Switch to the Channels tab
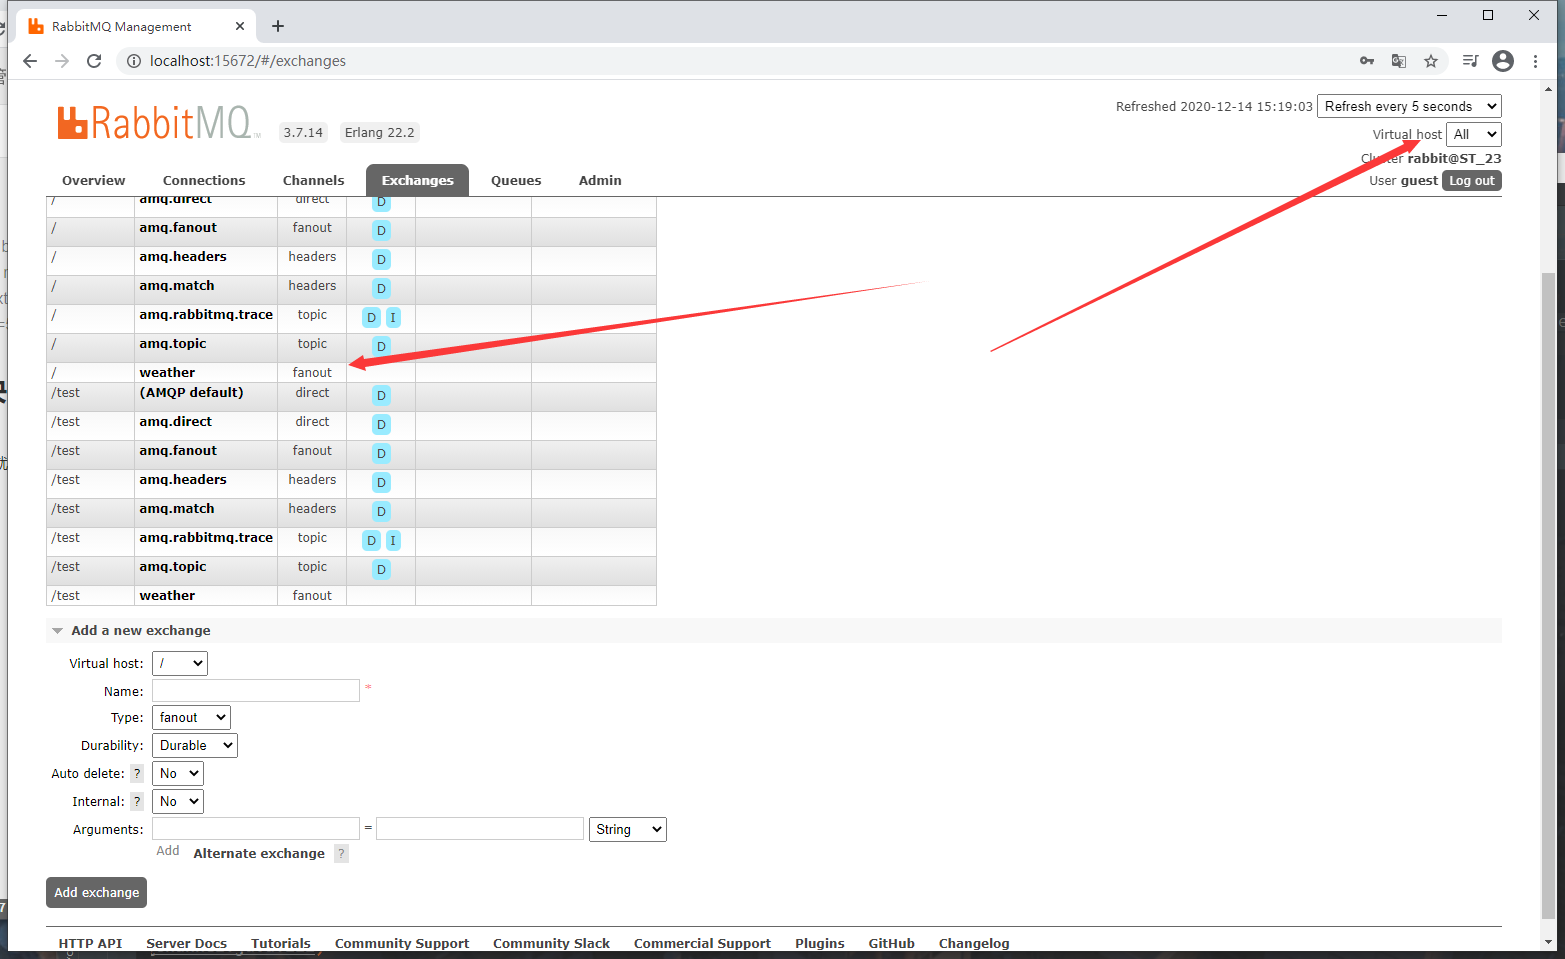The width and height of the screenshot is (1565, 959). tap(313, 180)
